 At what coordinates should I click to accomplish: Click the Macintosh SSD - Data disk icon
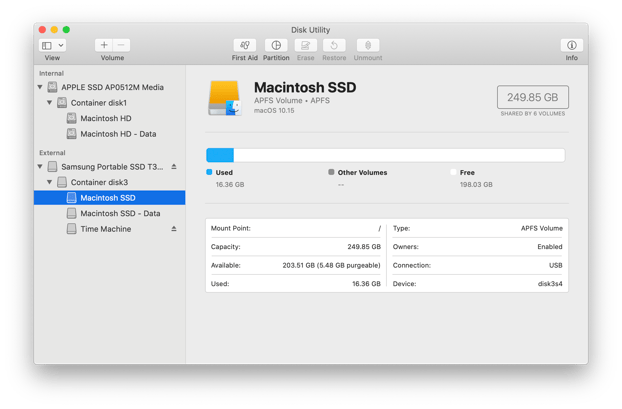(71, 213)
